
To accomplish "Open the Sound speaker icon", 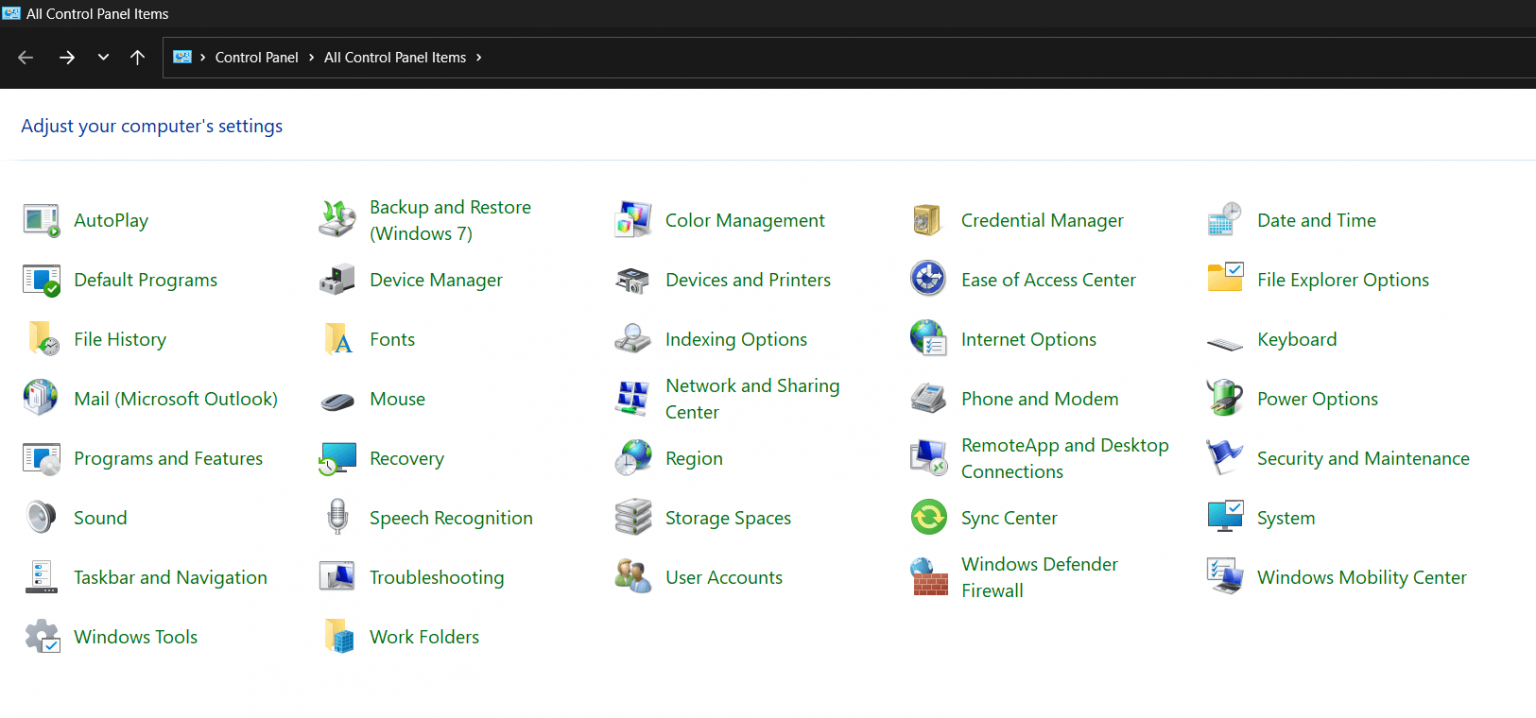I will coord(41,518).
